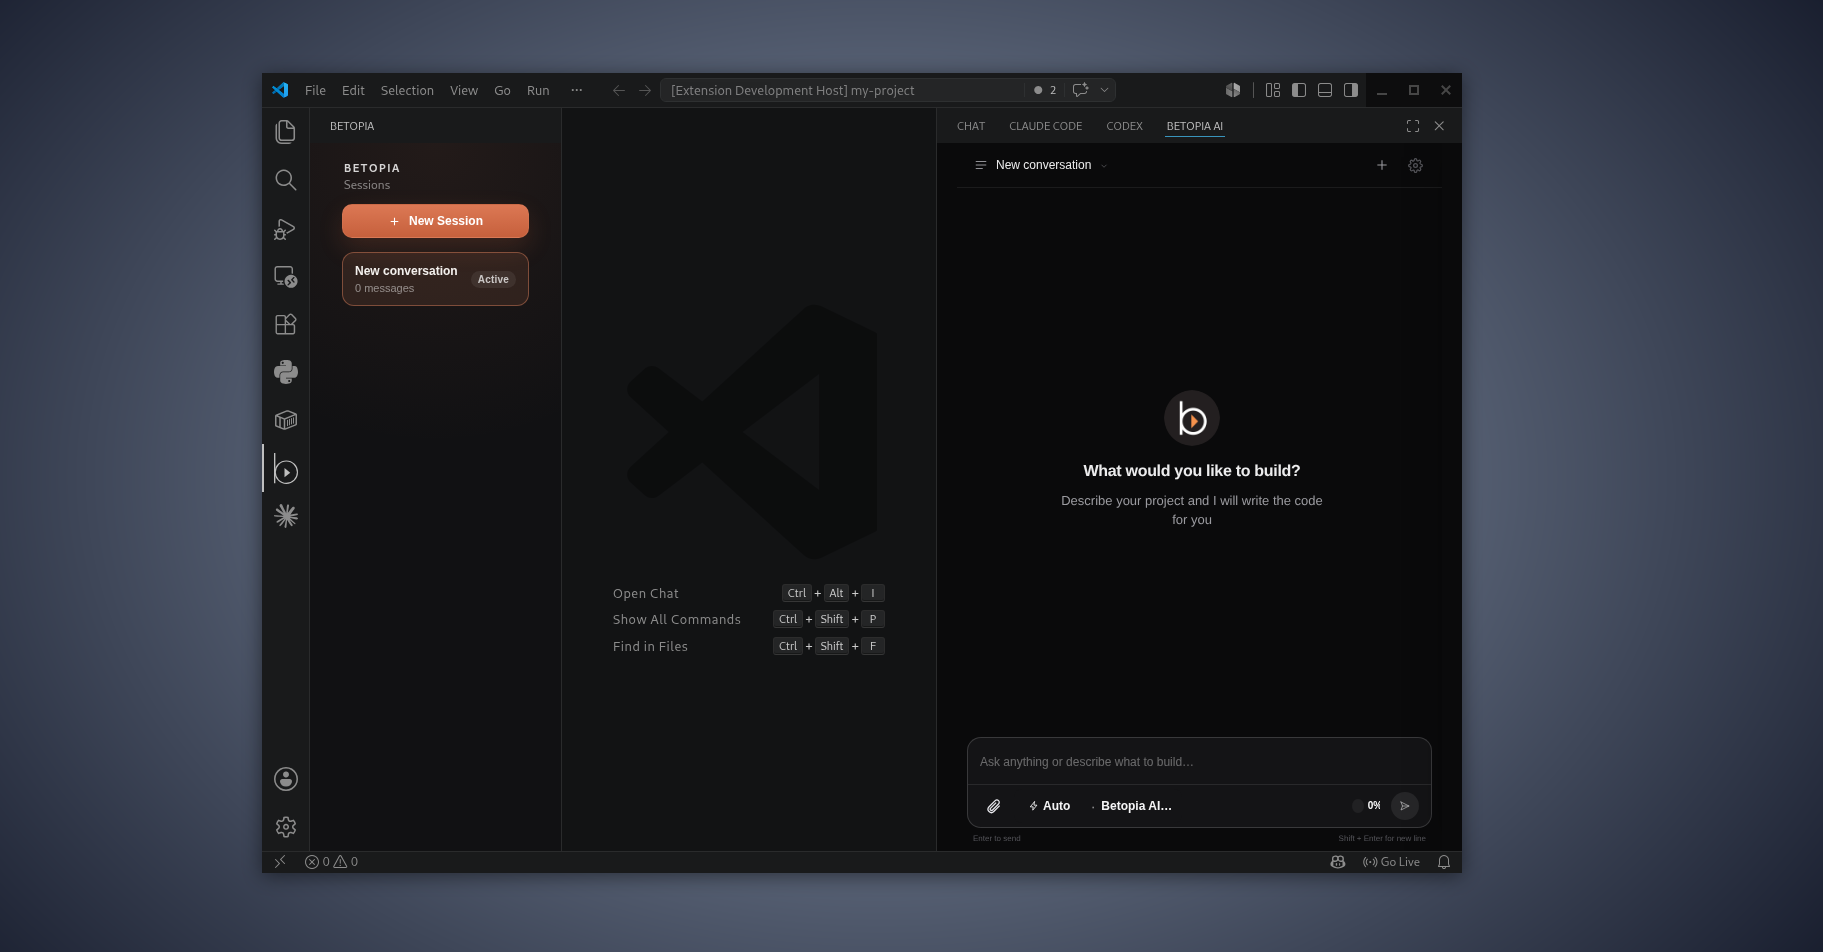The height and width of the screenshot is (952, 1823).
Task: Open the Search view in activity bar
Action: pos(285,180)
